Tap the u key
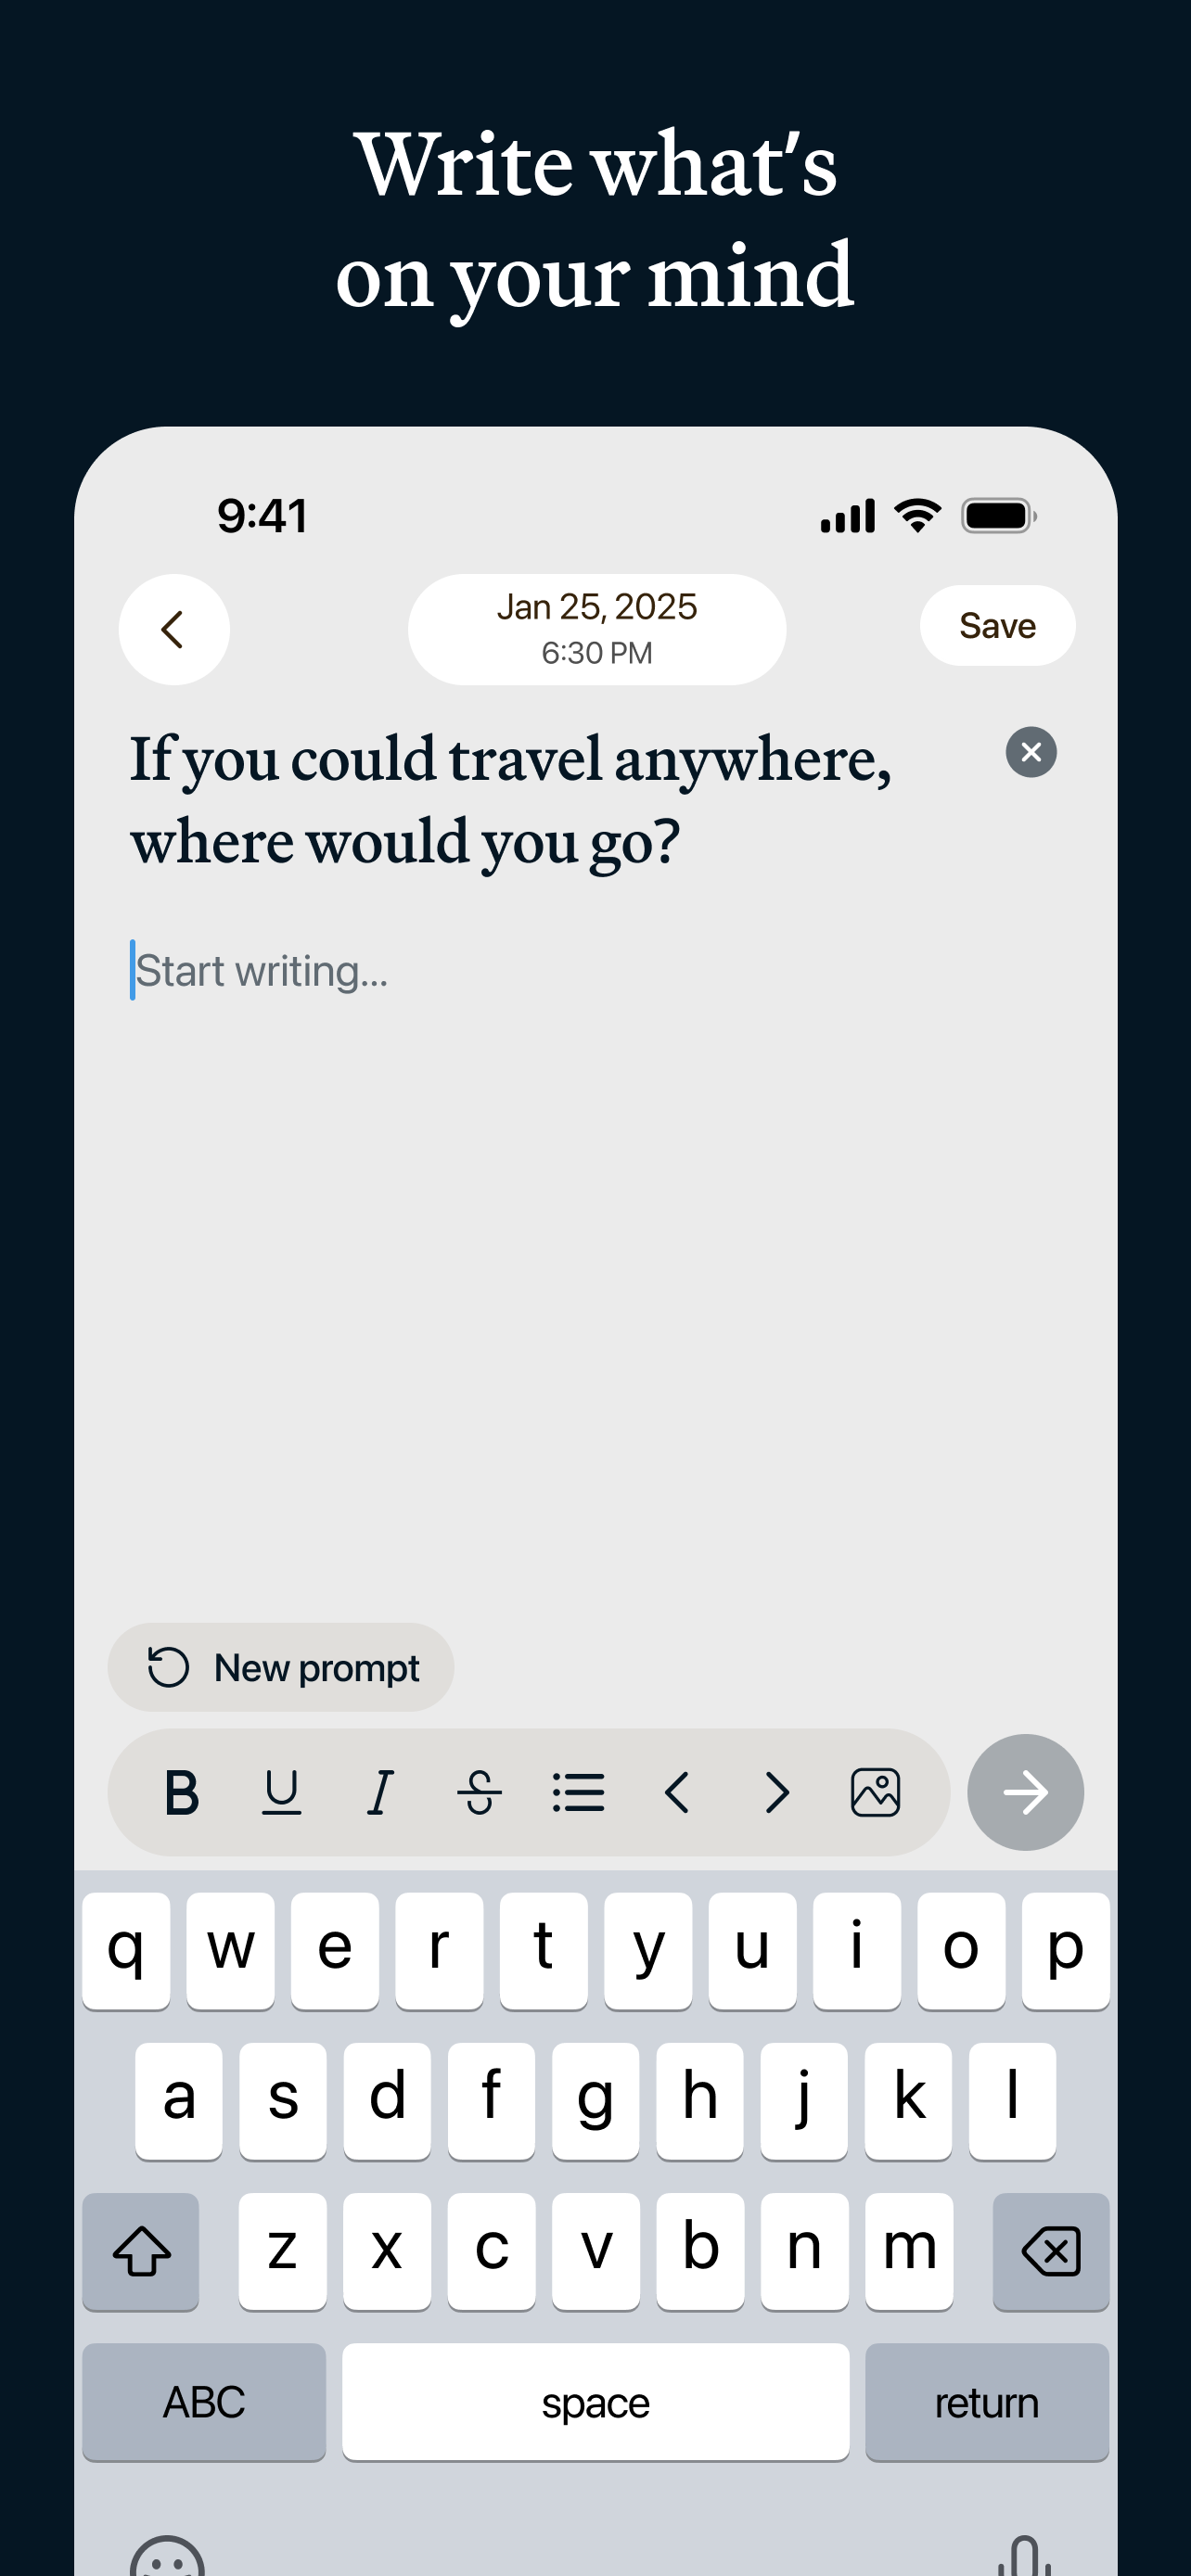This screenshot has width=1191, height=2576. [752, 1950]
